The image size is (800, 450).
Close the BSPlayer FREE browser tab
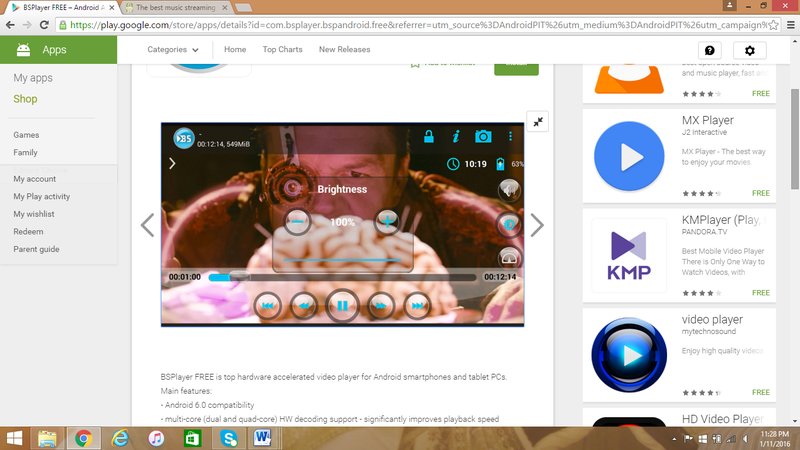coord(112,8)
